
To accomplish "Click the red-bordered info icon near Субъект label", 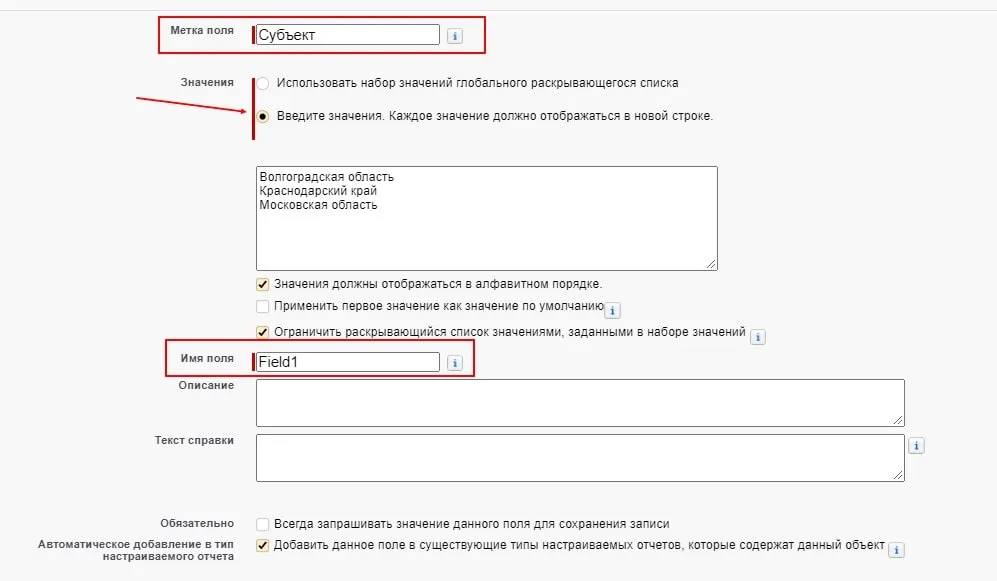I will click(456, 33).
